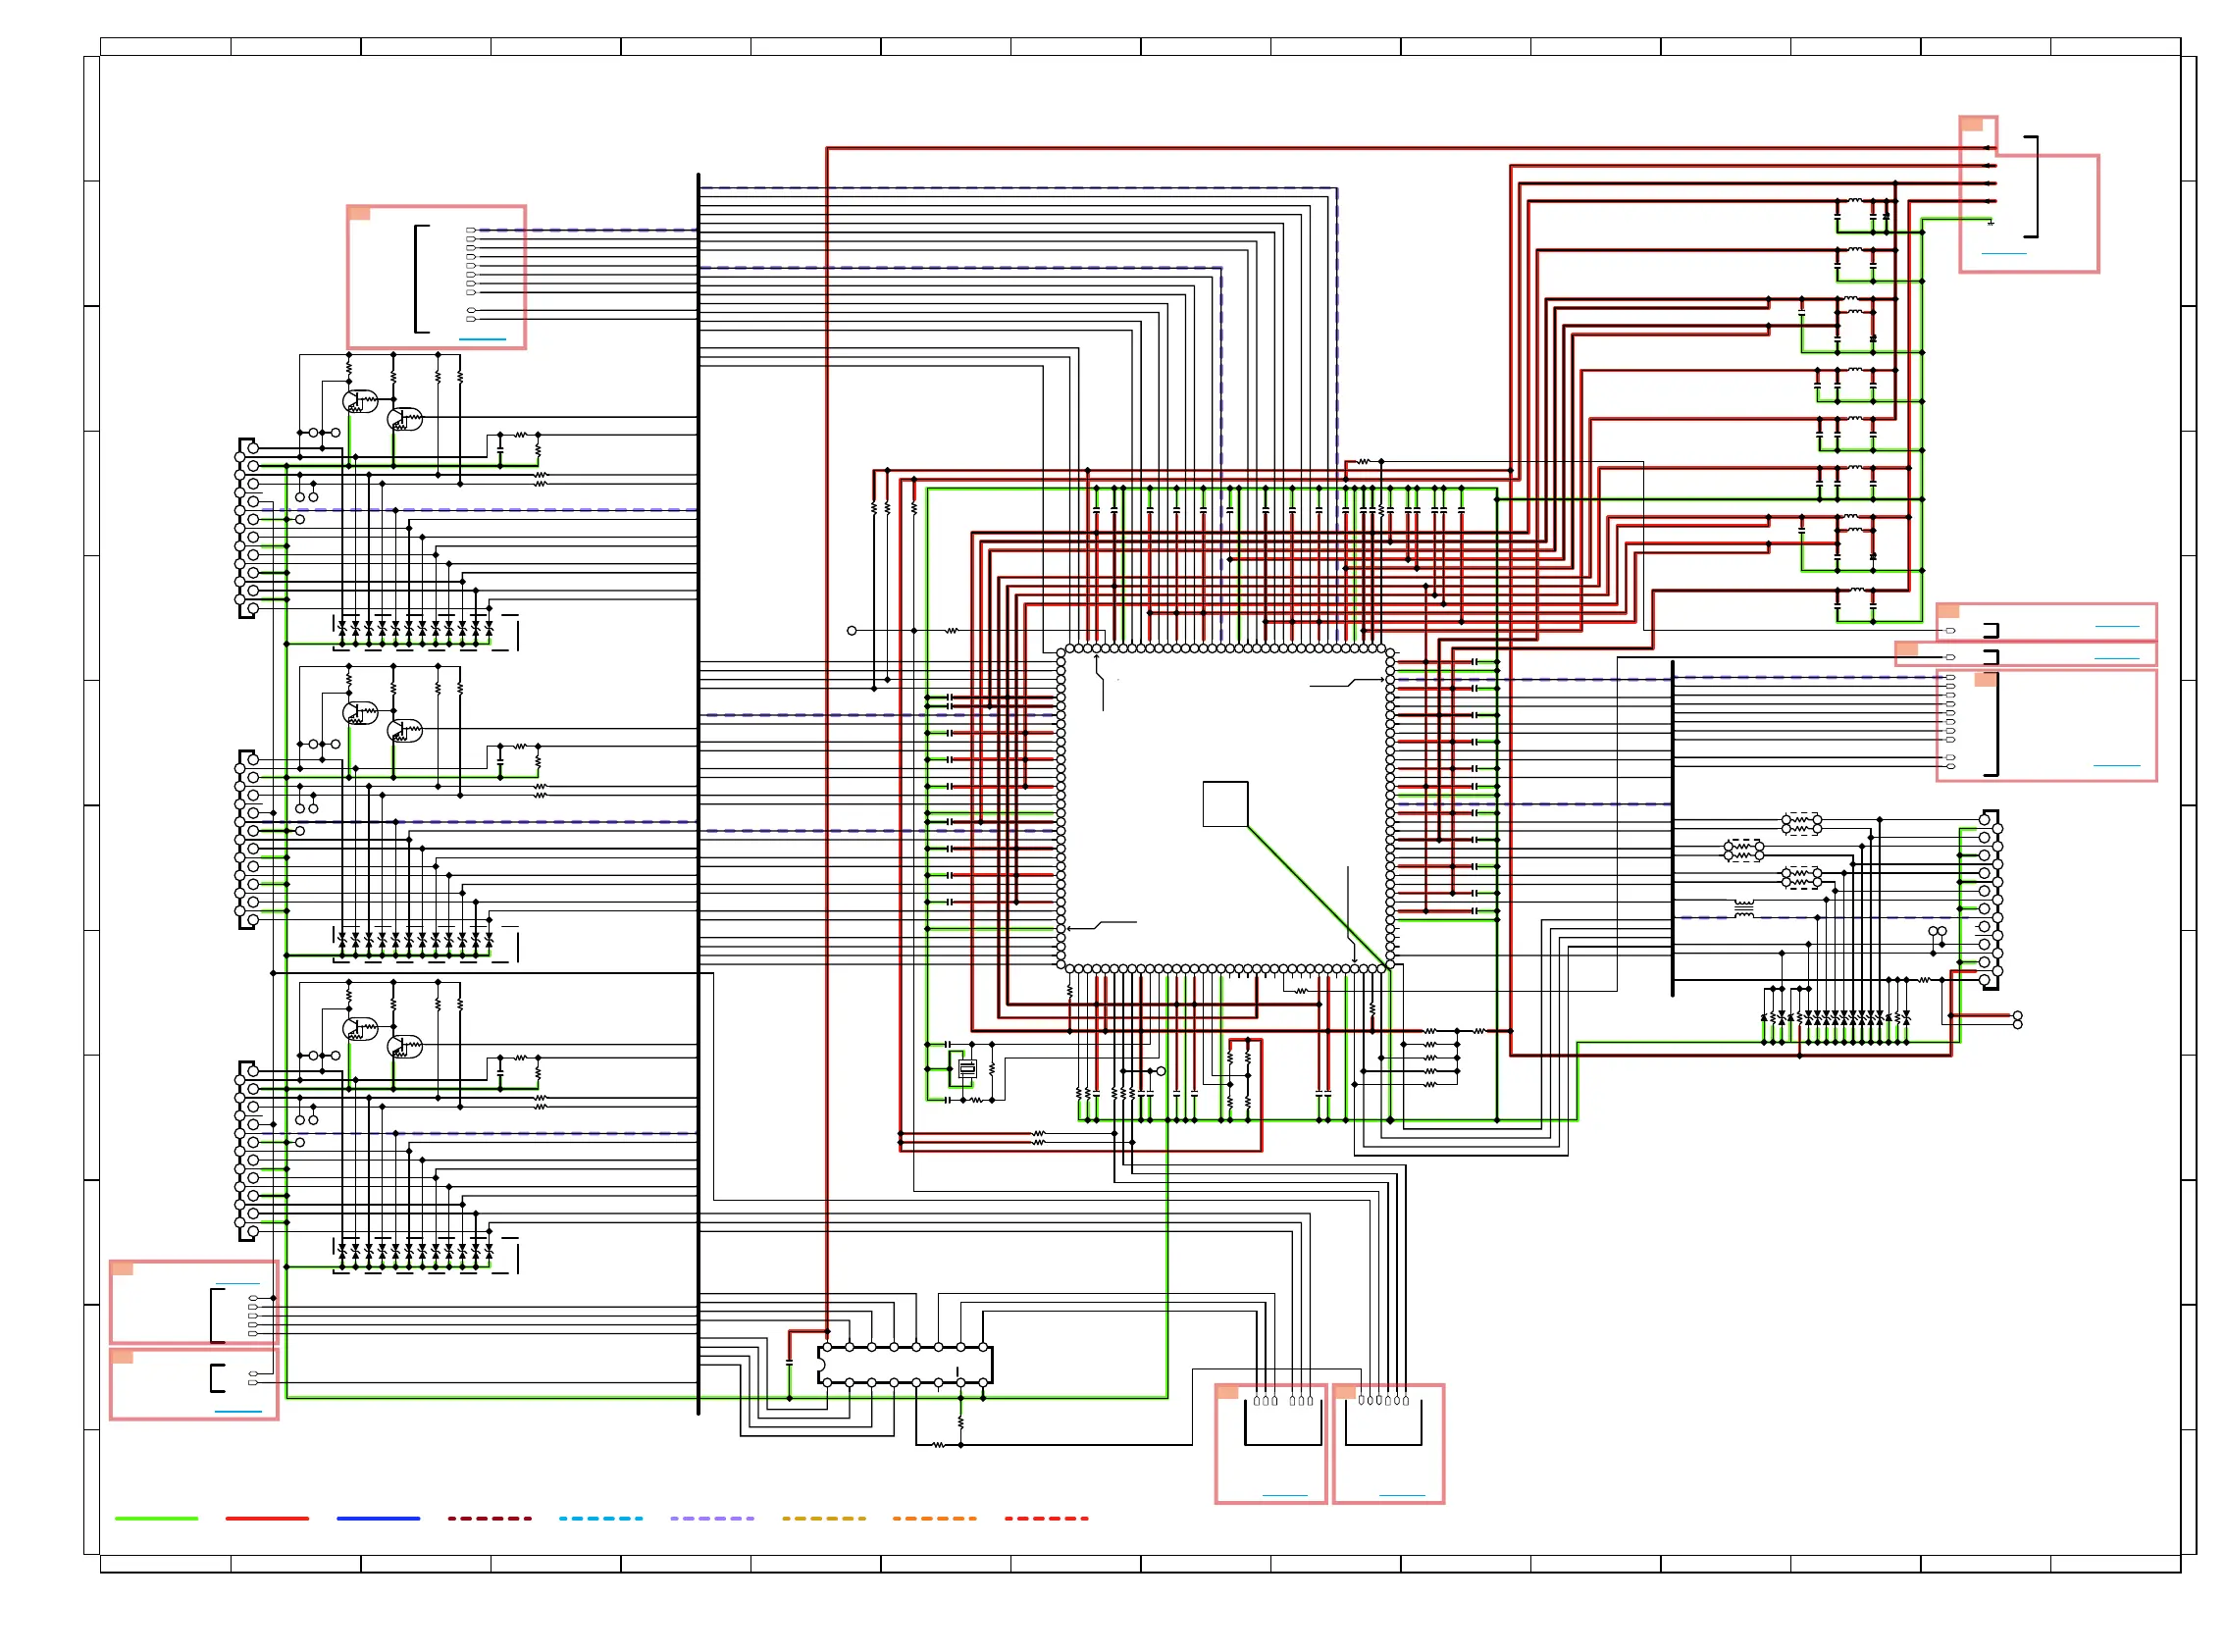Select the bottom left multi-pin circular connector
The width and height of the screenshot is (2225, 1652).
247,1151
